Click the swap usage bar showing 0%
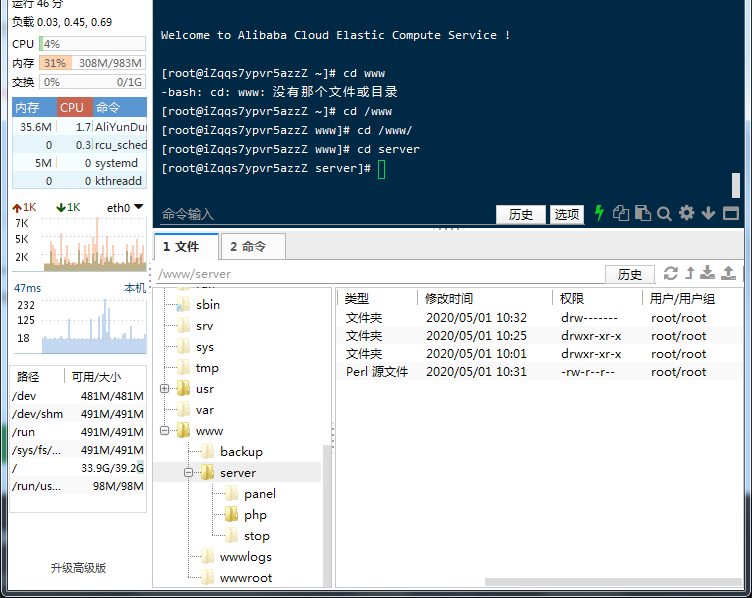 pyautogui.click(x=93, y=82)
